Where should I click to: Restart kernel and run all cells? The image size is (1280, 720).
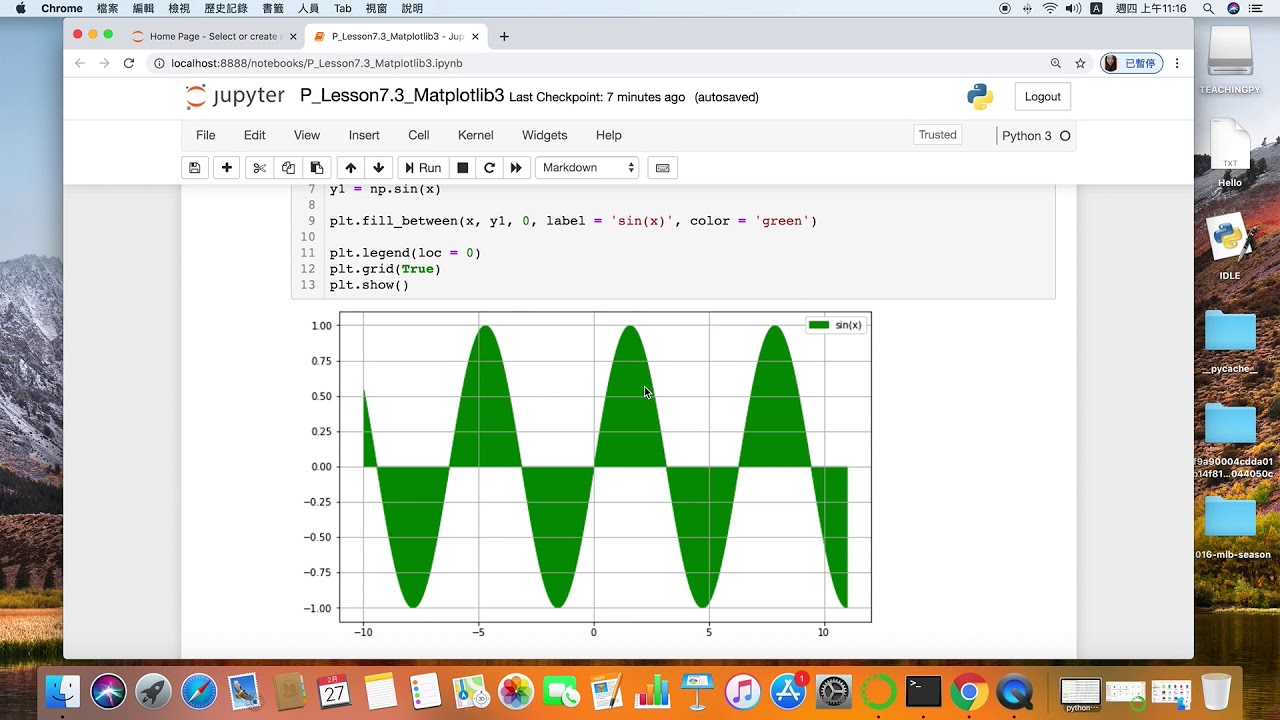(516, 168)
